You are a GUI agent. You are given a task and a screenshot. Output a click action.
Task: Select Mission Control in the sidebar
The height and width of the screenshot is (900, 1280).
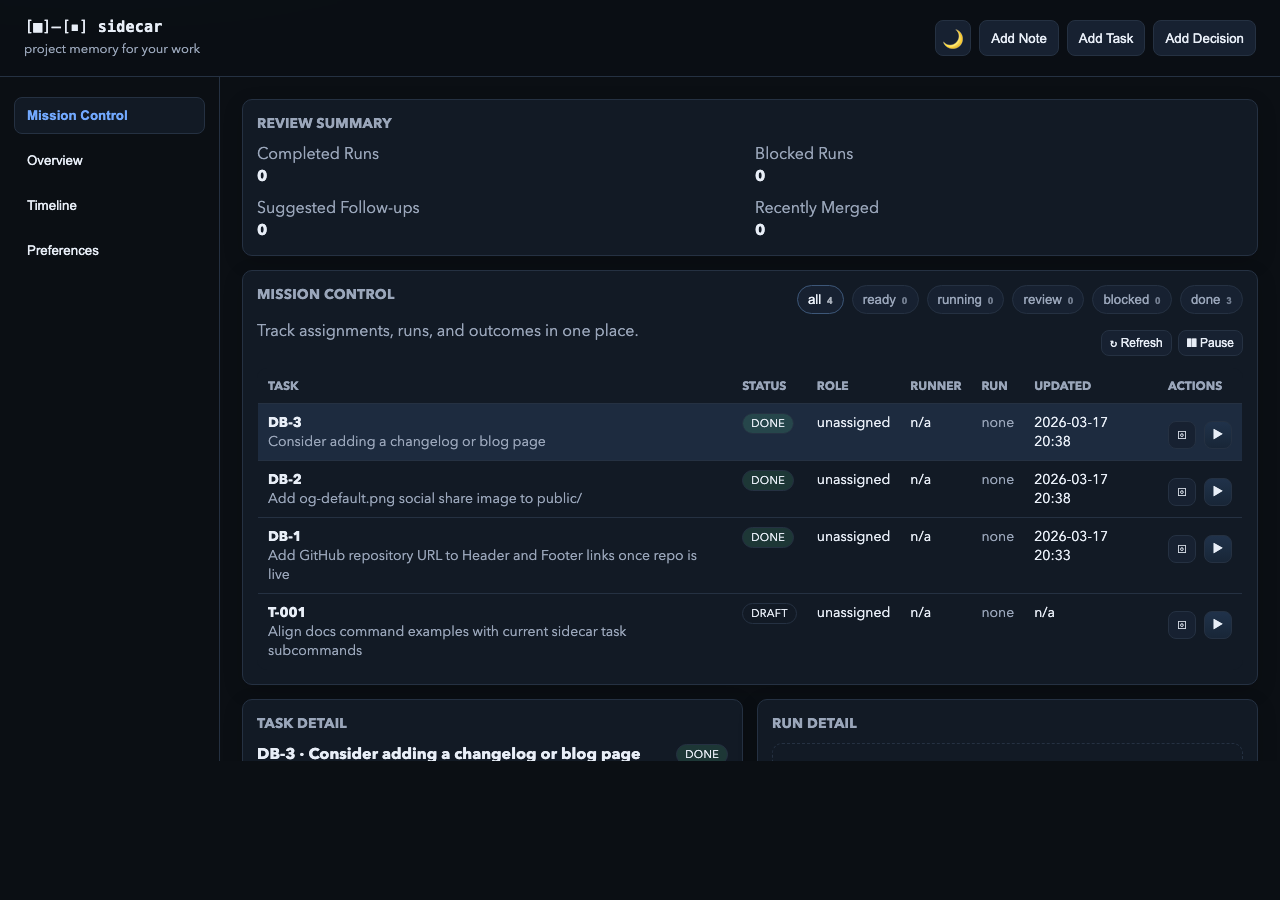click(x=109, y=115)
